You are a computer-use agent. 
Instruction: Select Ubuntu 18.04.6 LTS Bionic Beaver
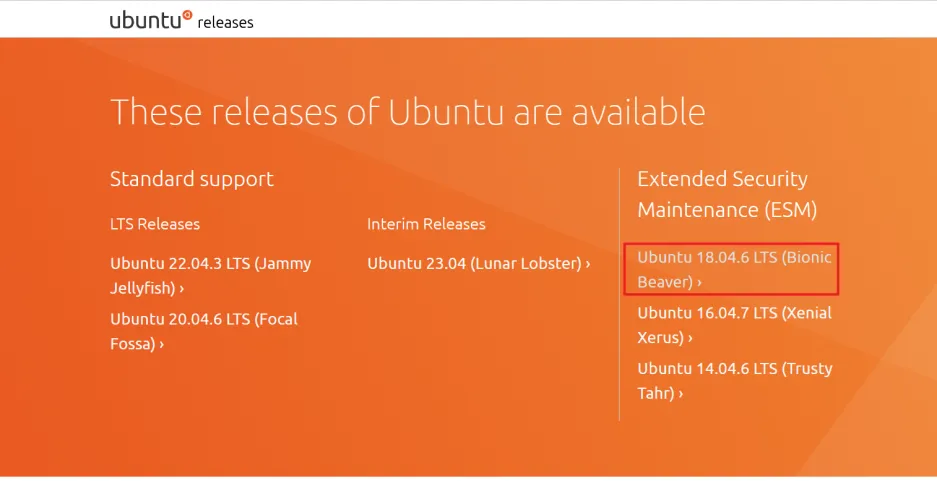[x=734, y=269]
